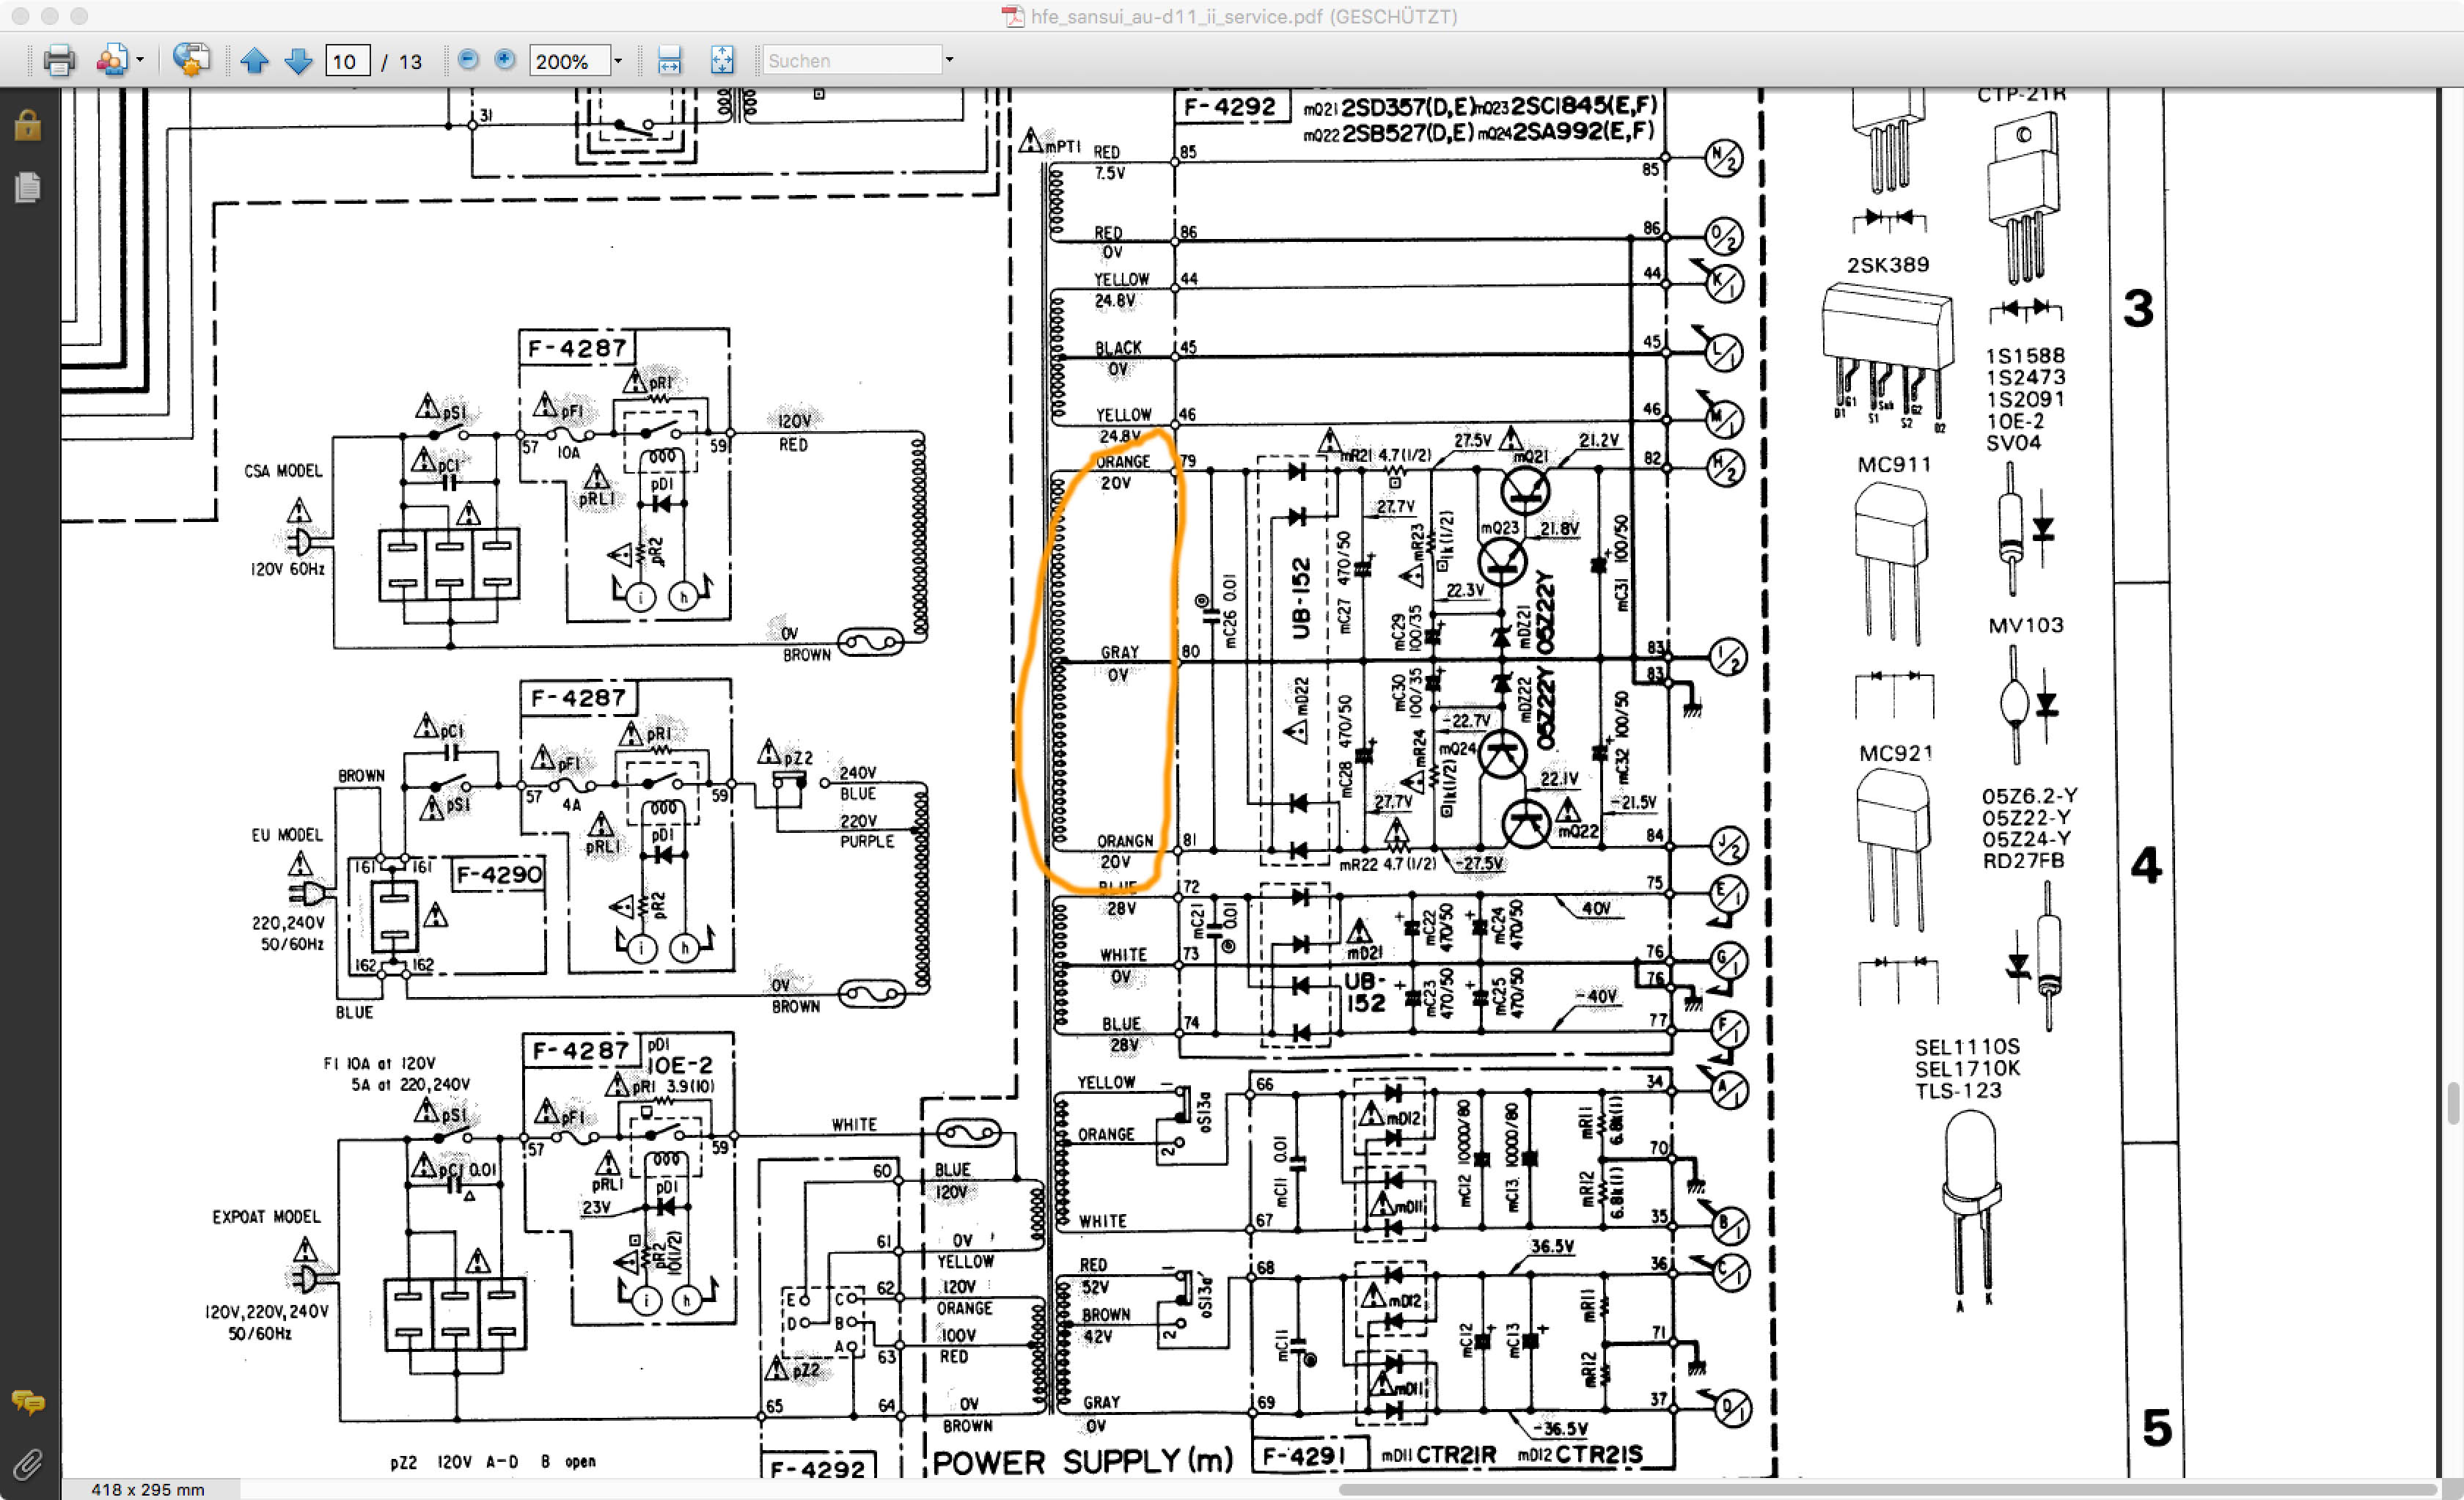Click the MC921 component label

(x=1895, y=754)
